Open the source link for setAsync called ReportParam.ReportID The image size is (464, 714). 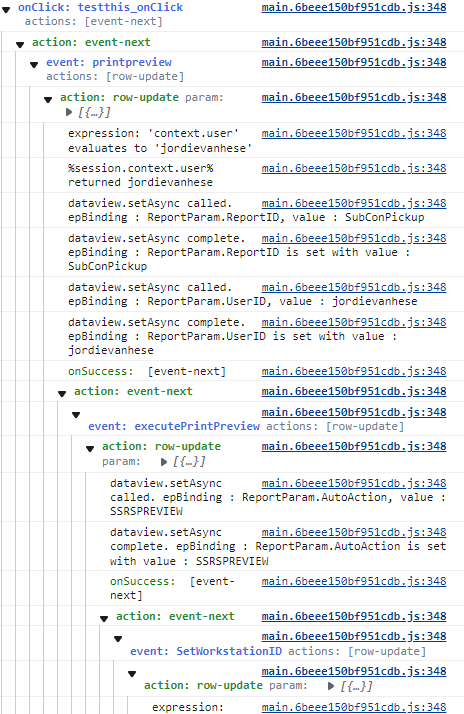pyautogui.click(x=354, y=204)
